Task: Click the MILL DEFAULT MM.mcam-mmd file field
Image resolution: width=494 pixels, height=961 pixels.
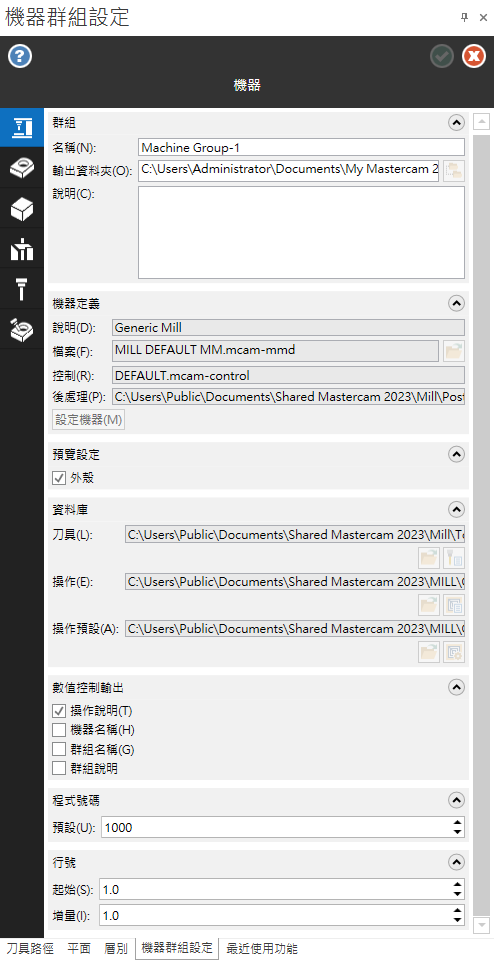Action: (x=275, y=351)
